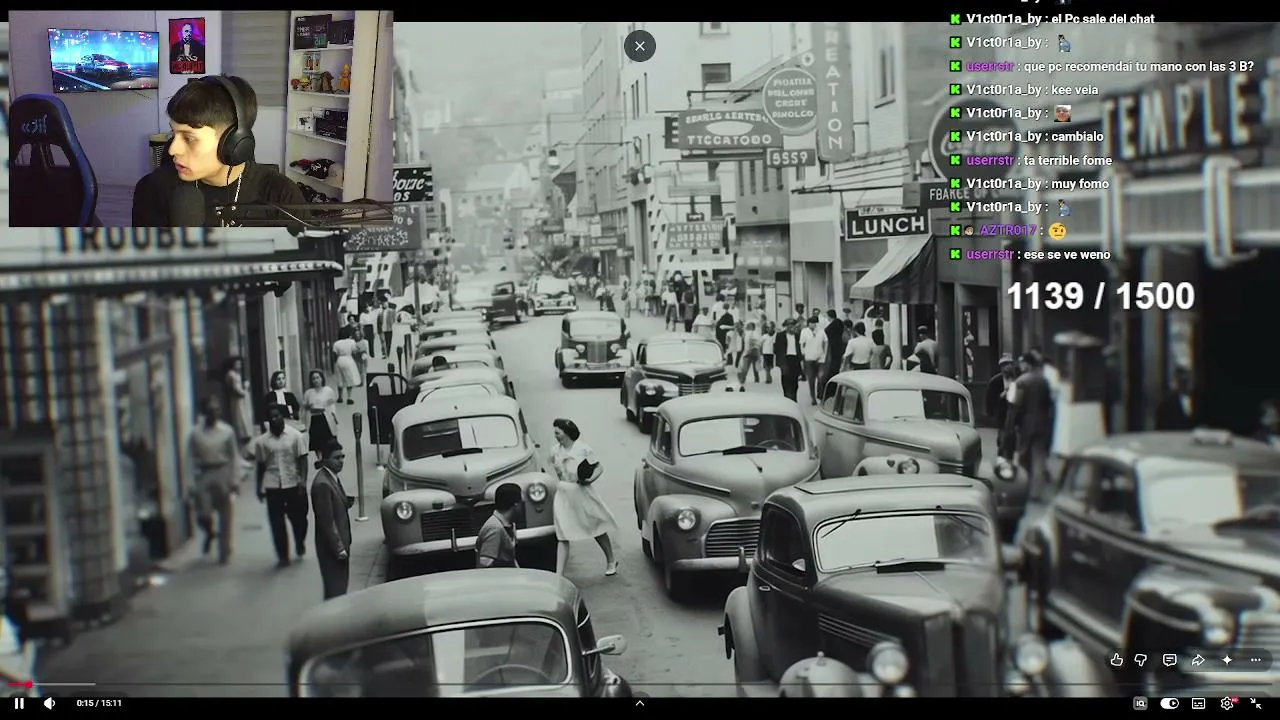1280x720 pixels.
Task: Mute the video with the speaker icon
Action: 49,703
